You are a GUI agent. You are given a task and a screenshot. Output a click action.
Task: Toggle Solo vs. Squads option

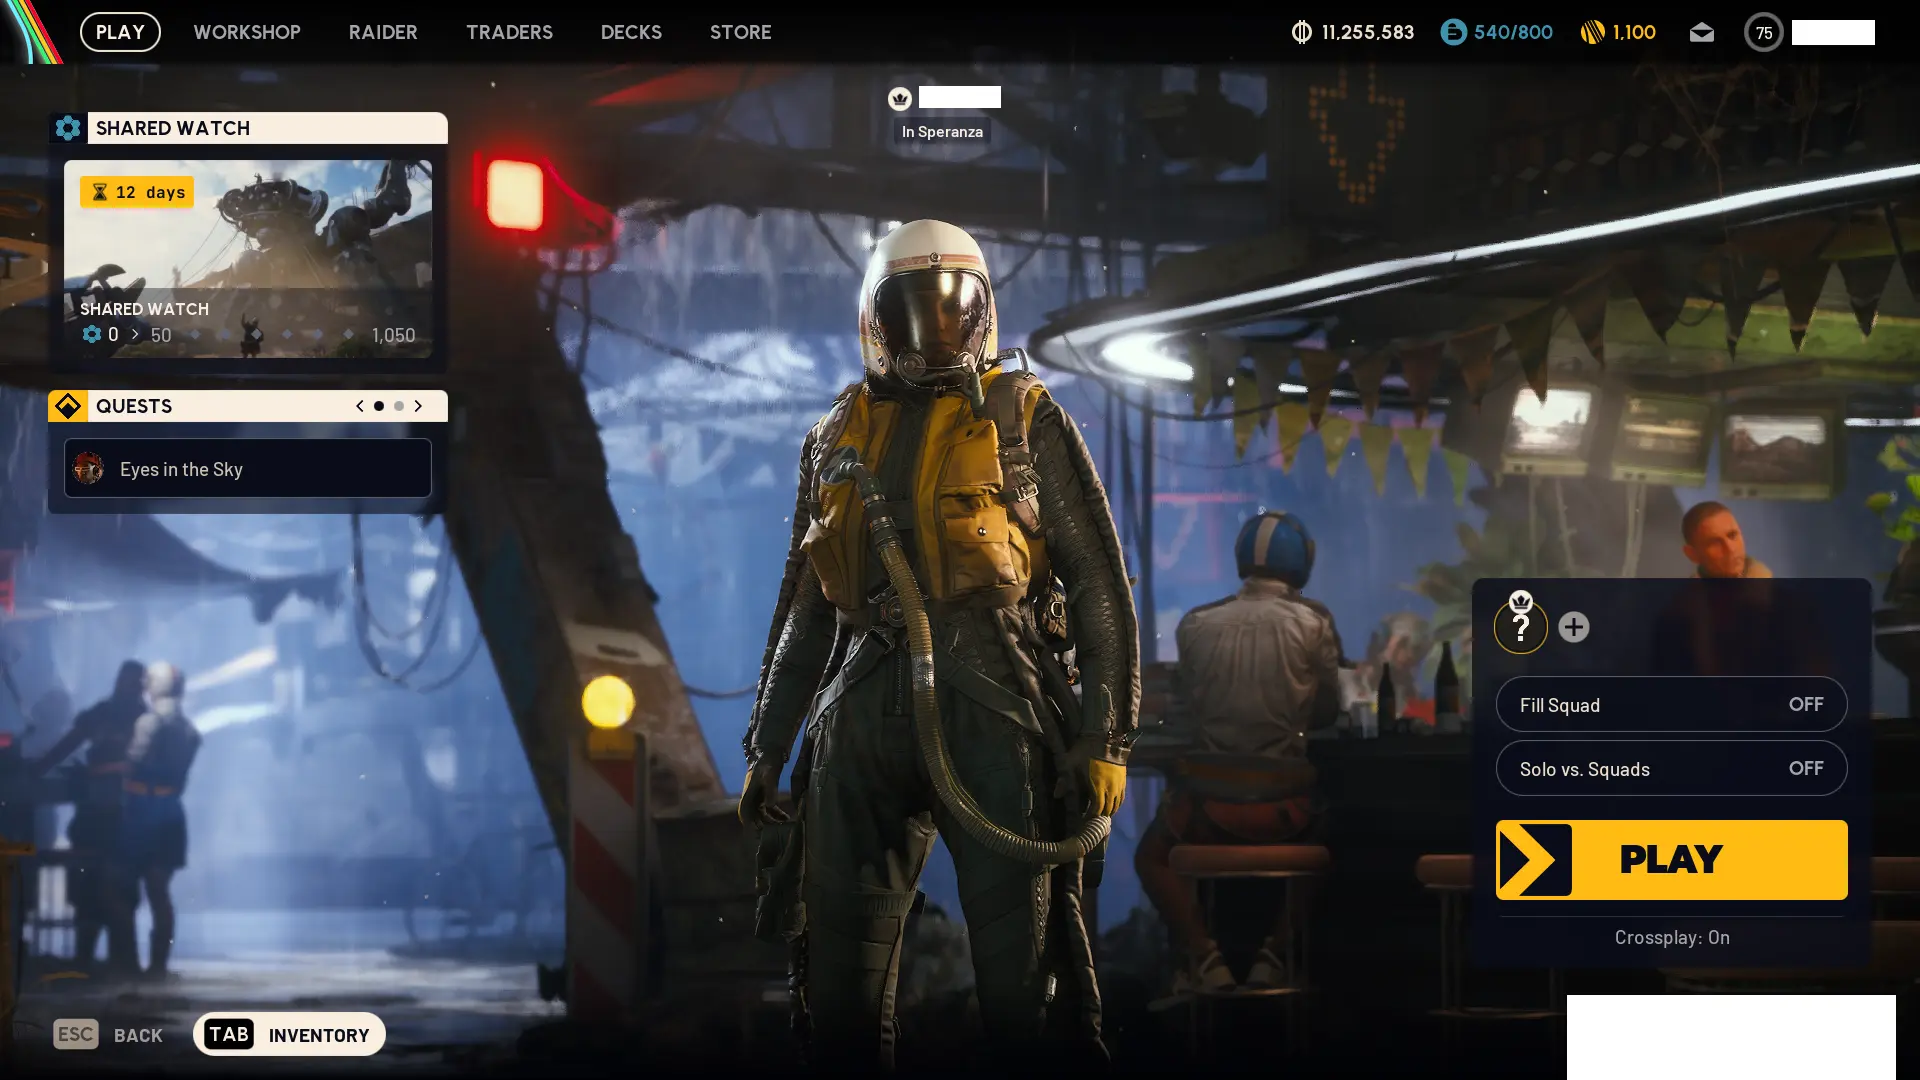pyautogui.click(x=1671, y=769)
